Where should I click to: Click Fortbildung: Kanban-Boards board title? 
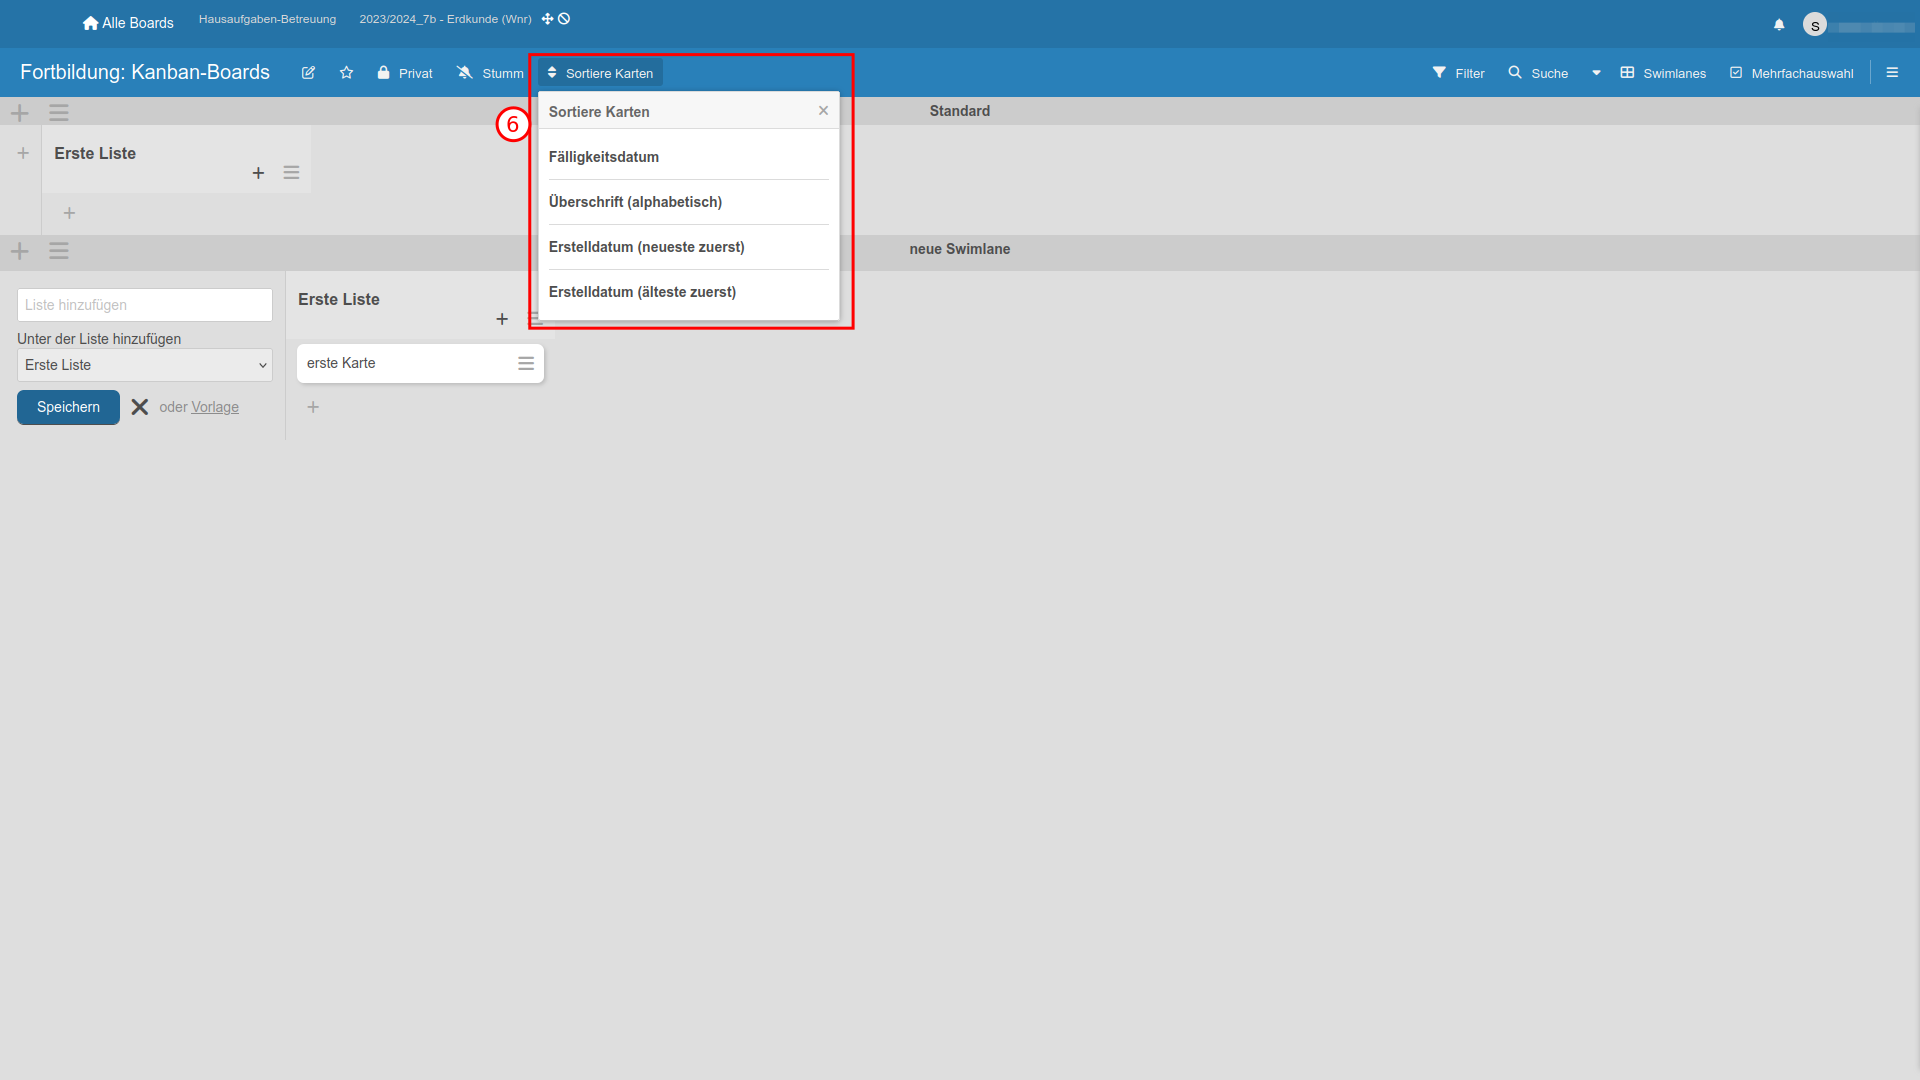pos(145,72)
